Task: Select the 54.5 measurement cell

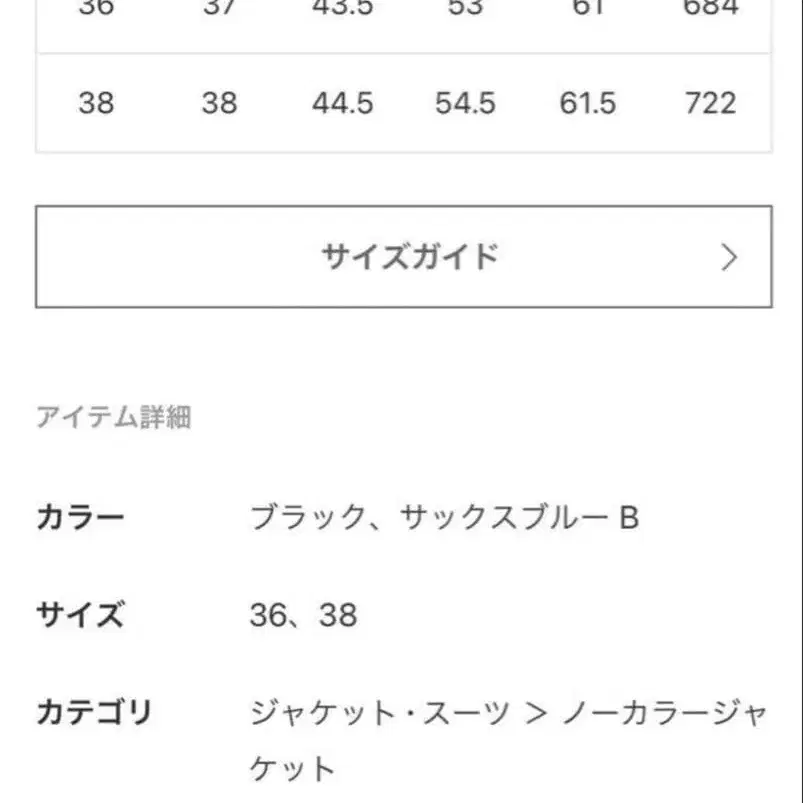Action: pos(465,103)
